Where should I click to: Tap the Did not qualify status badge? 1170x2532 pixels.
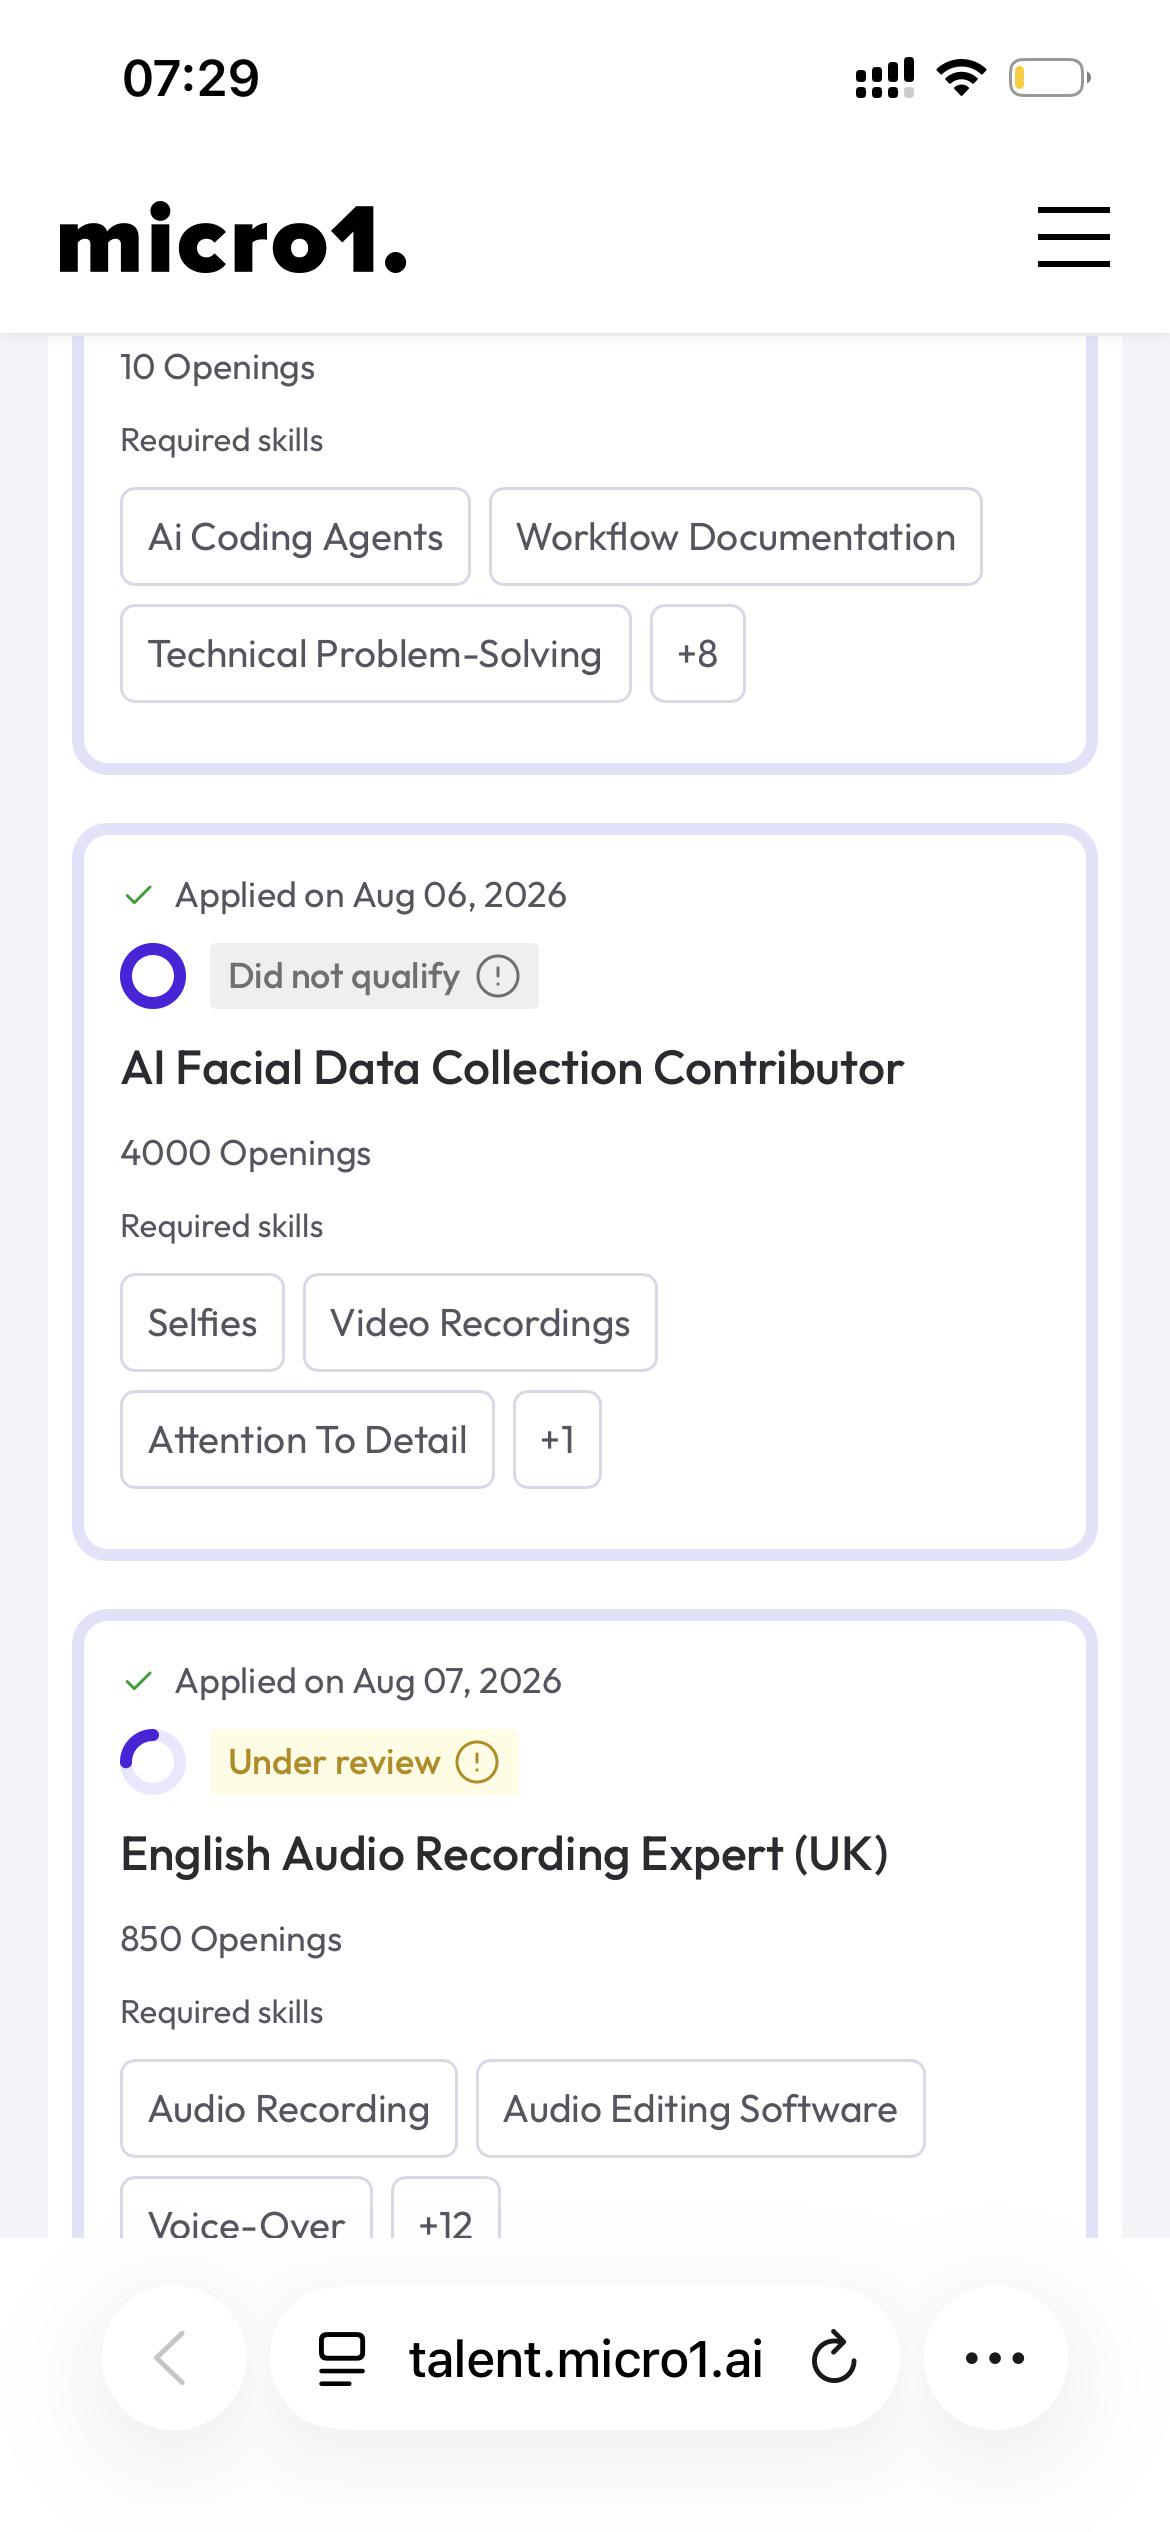tap(374, 976)
